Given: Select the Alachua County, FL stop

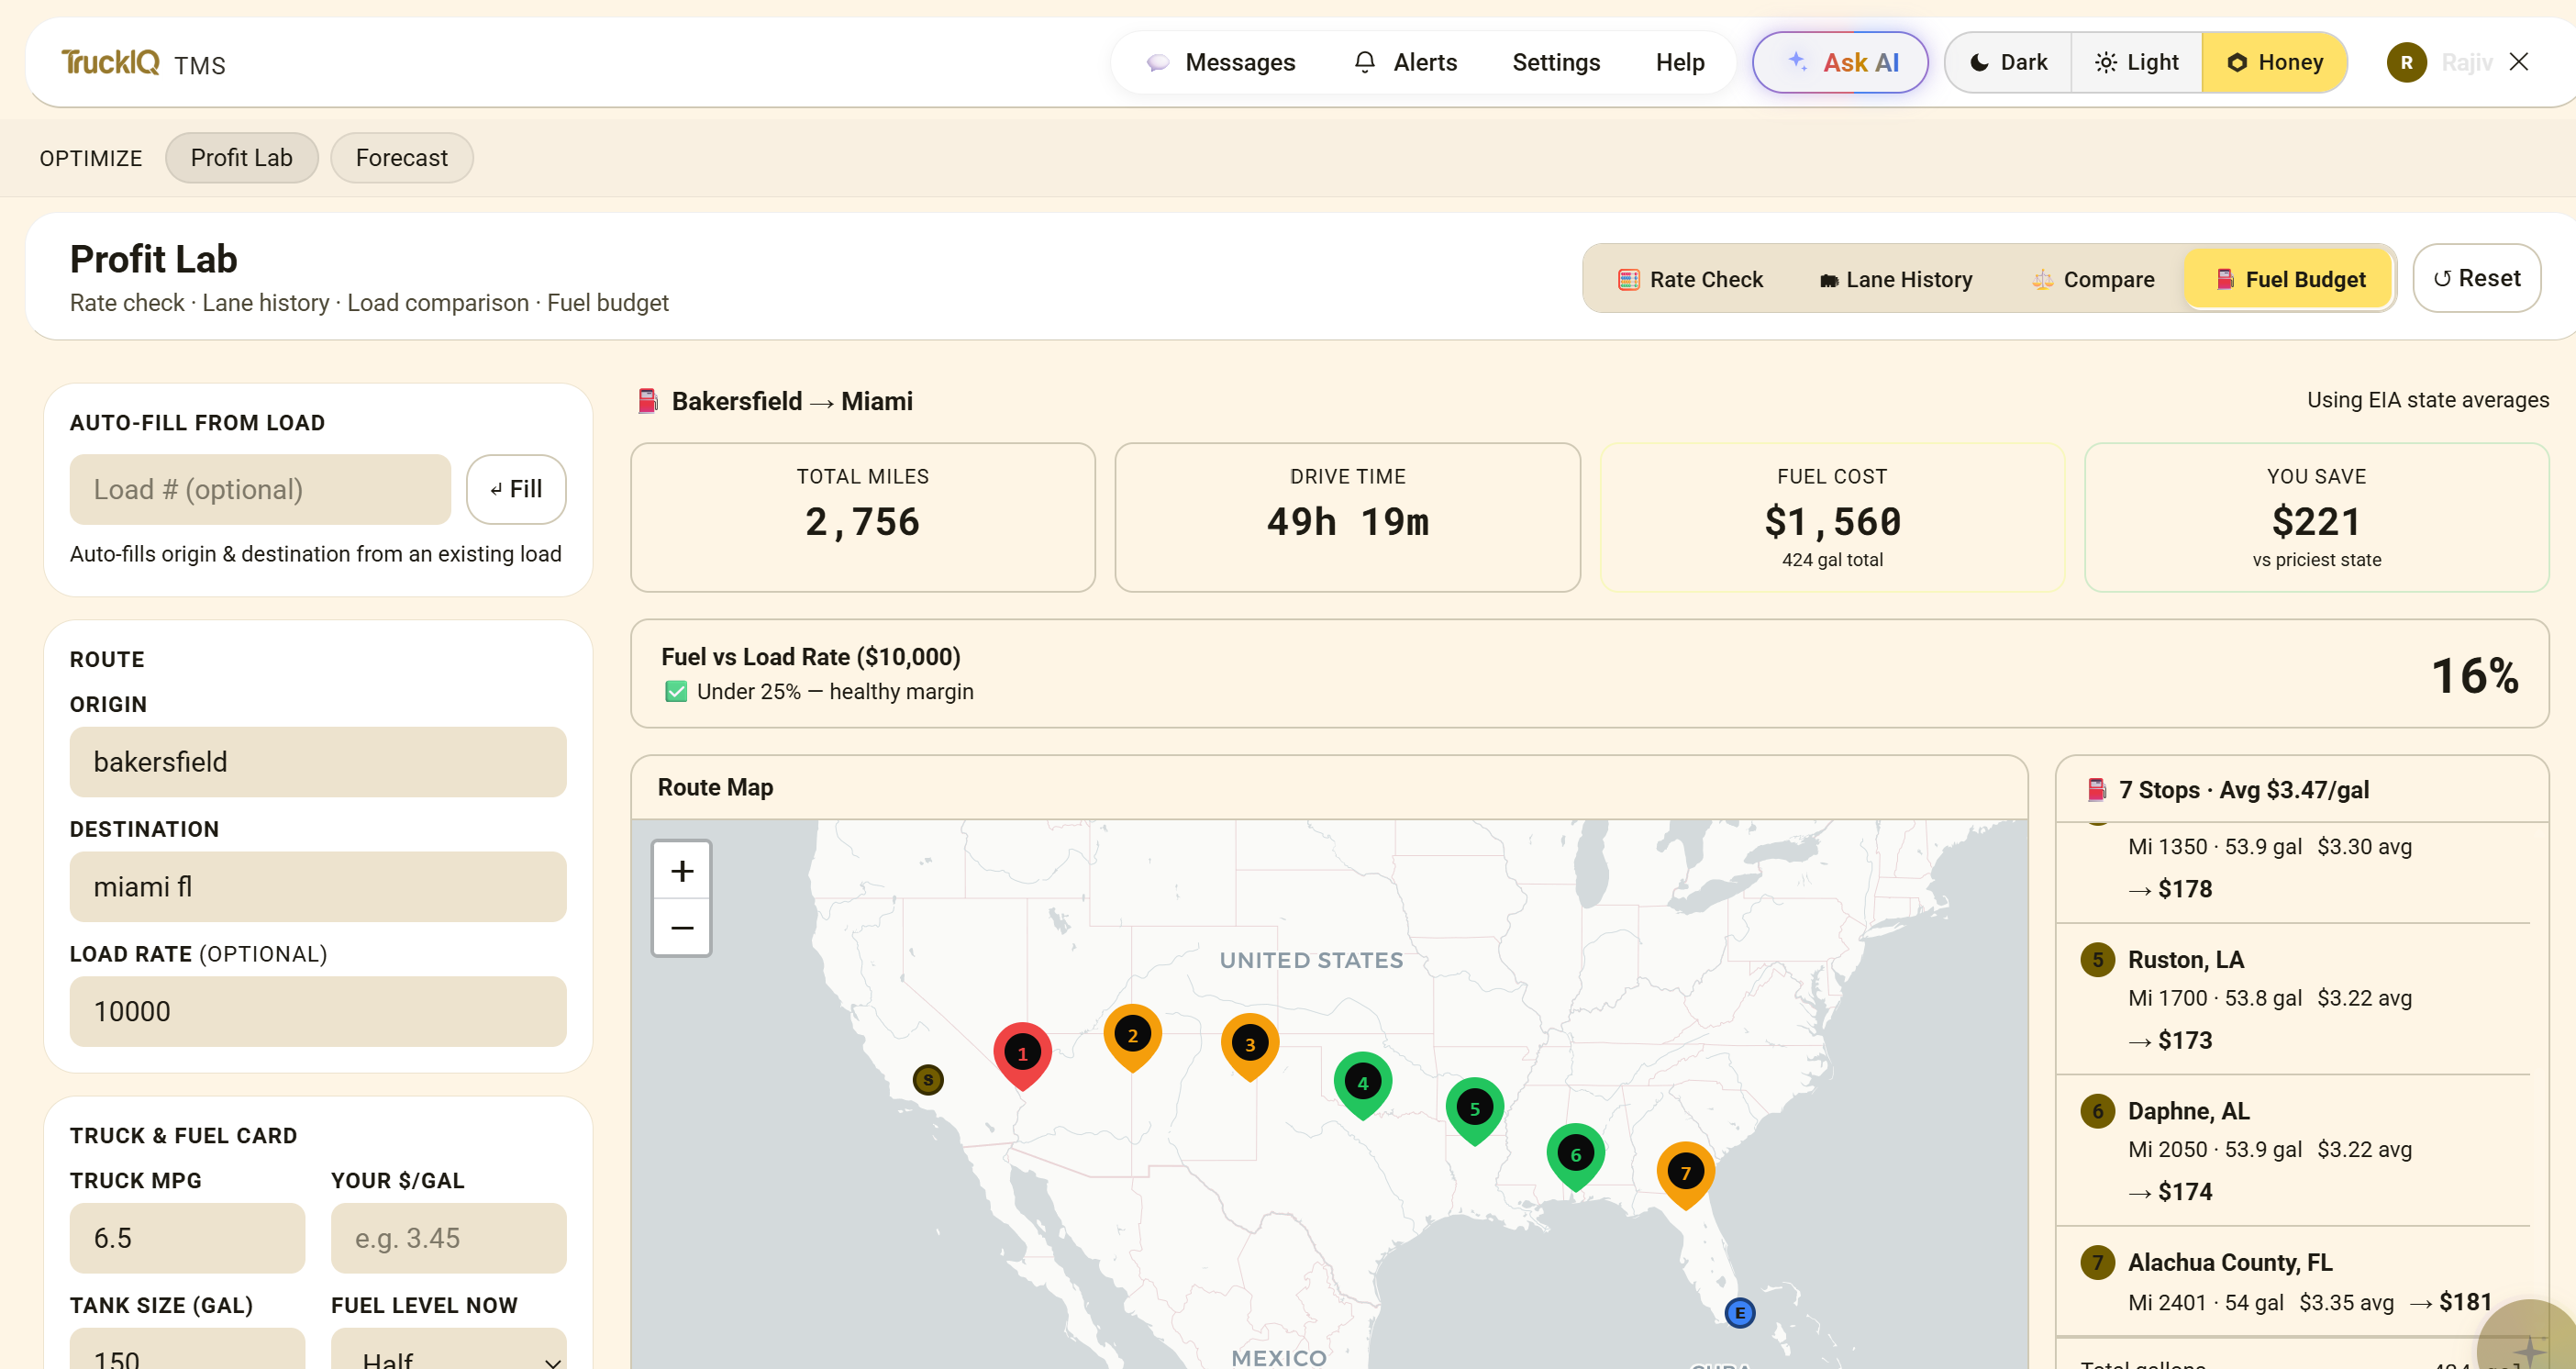Looking at the screenshot, I should pos(2293,1282).
